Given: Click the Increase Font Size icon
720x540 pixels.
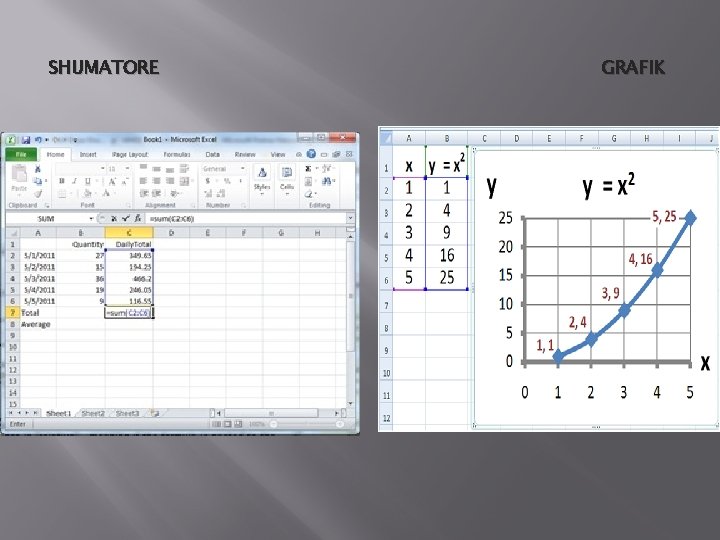Looking at the screenshot, I should (x=112, y=182).
